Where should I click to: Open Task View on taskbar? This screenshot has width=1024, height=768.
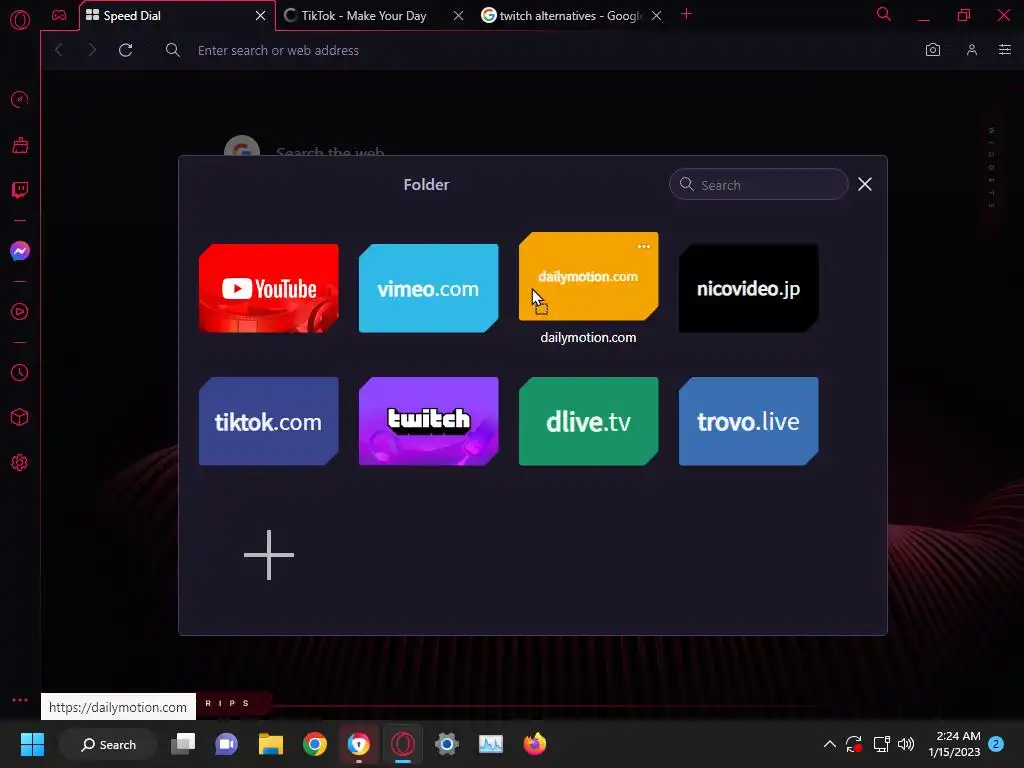click(183, 744)
